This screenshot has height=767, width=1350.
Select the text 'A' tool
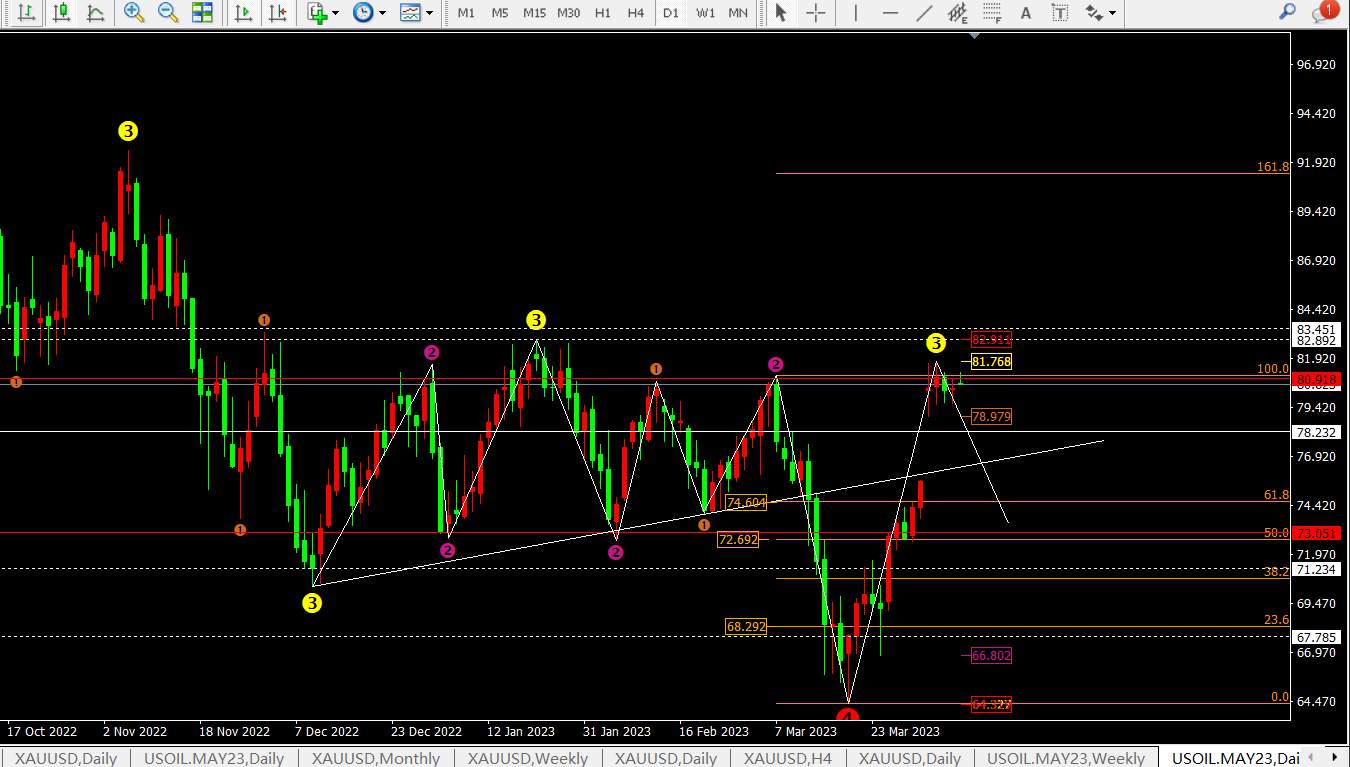(x=1025, y=13)
